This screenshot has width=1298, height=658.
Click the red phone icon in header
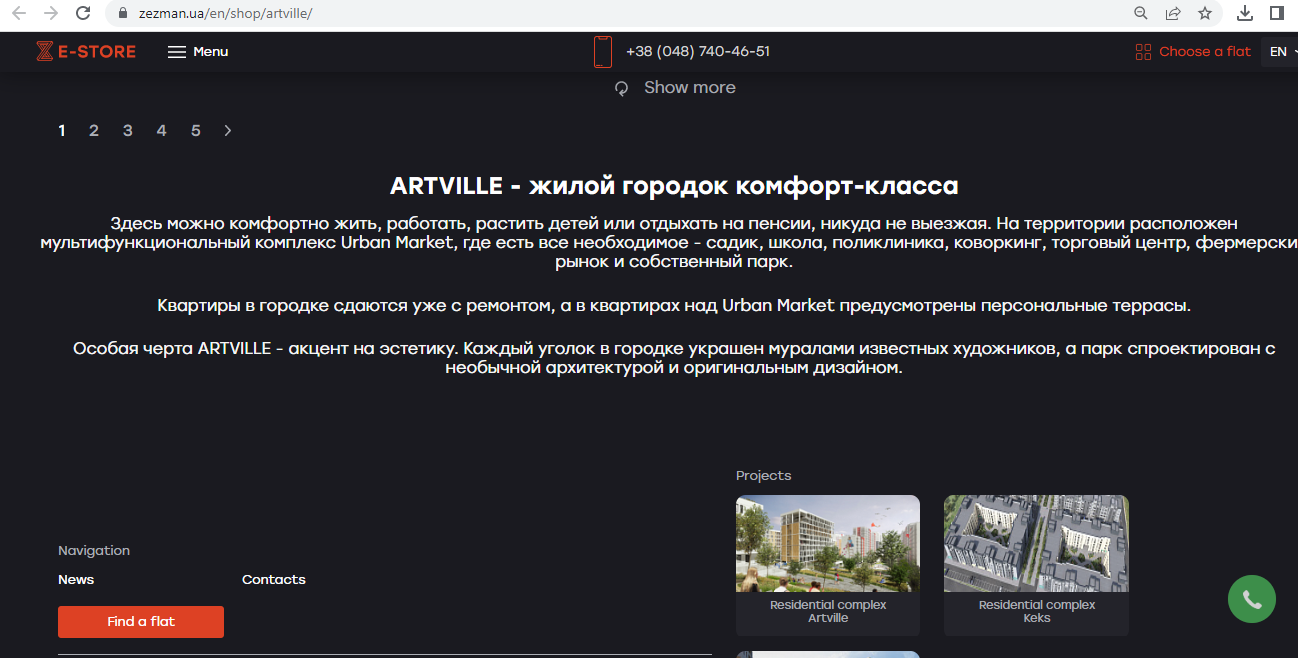(x=602, y=51)
